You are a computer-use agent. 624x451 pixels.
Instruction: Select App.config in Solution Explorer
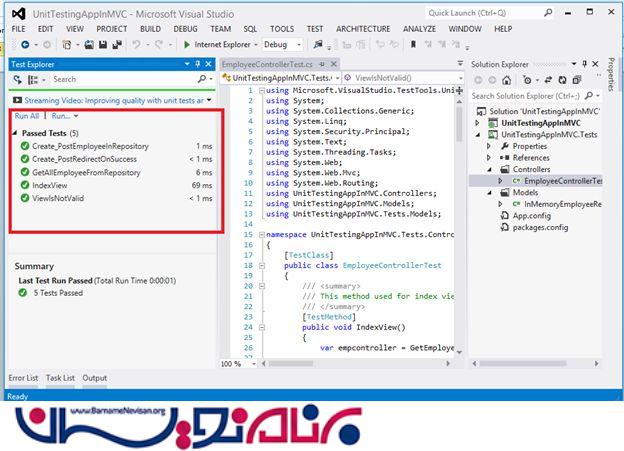tap(532, 216)
